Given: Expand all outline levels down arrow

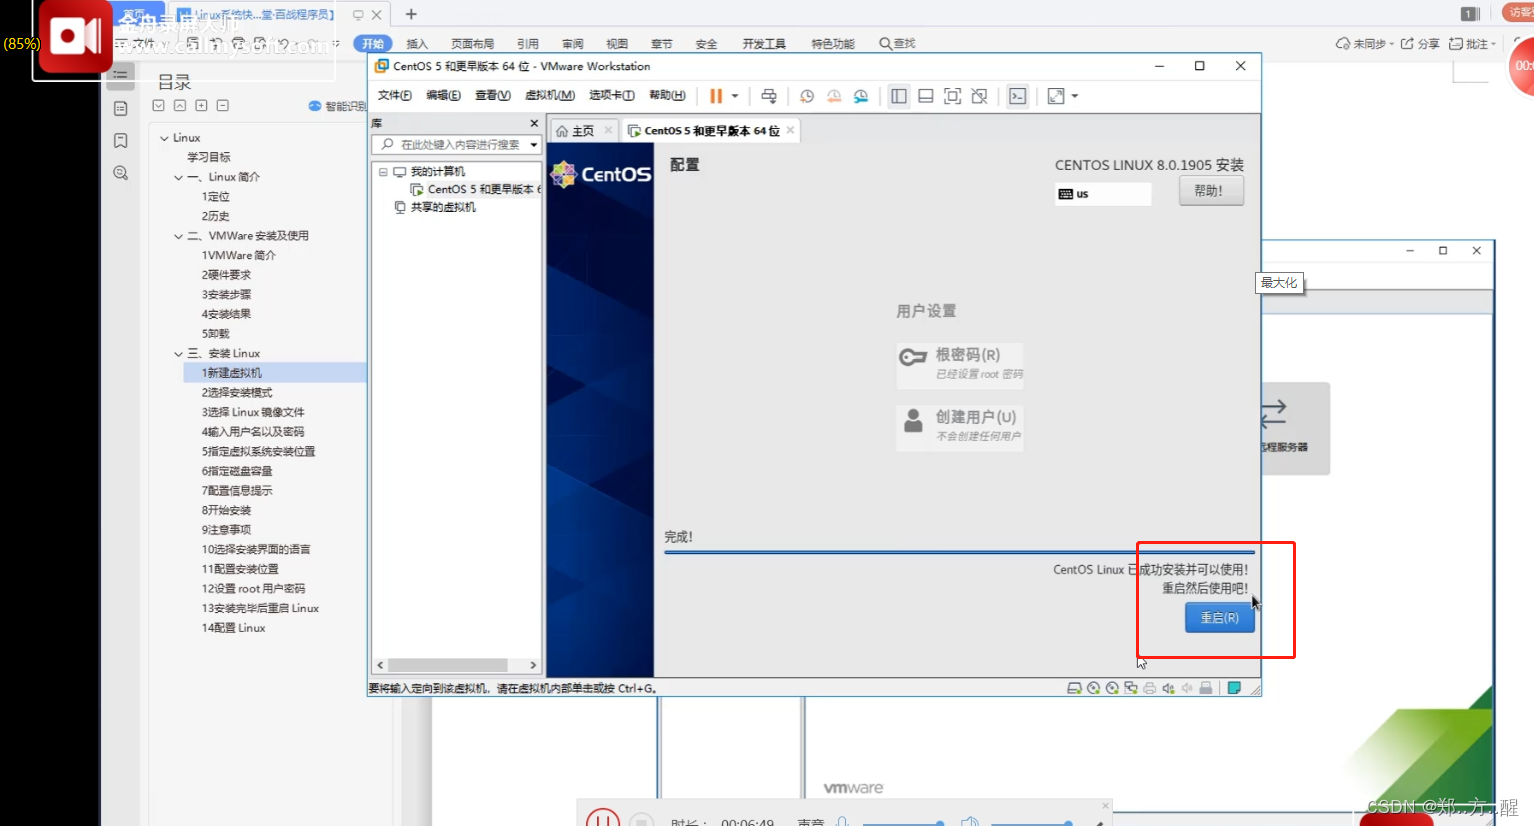Looking at the screenshot, I should click(x=159, y=105).
